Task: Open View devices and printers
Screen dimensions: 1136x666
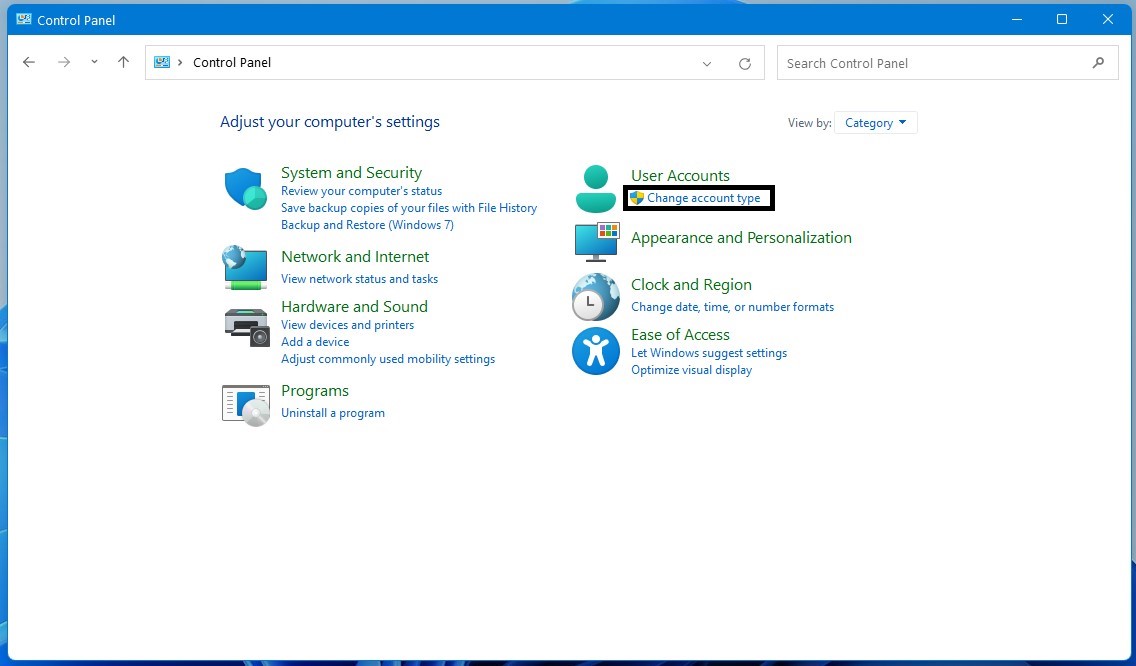Action: pyautogui.click(x=348, y=325)
